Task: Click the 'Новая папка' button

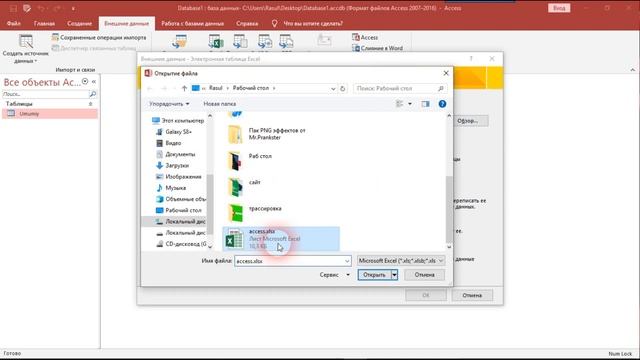Action: point(220,104)
